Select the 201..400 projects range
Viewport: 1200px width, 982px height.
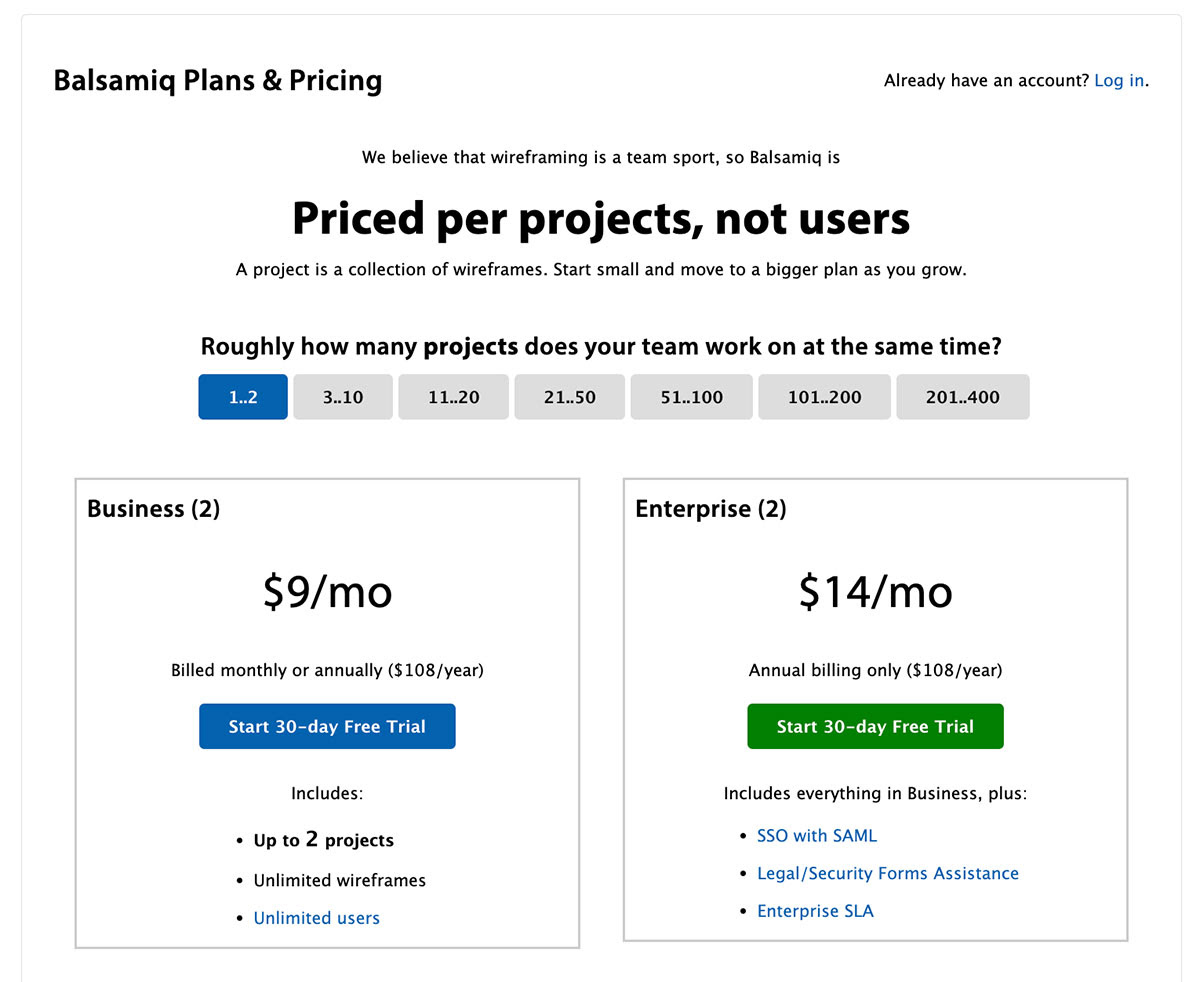(x=962, y=397)
